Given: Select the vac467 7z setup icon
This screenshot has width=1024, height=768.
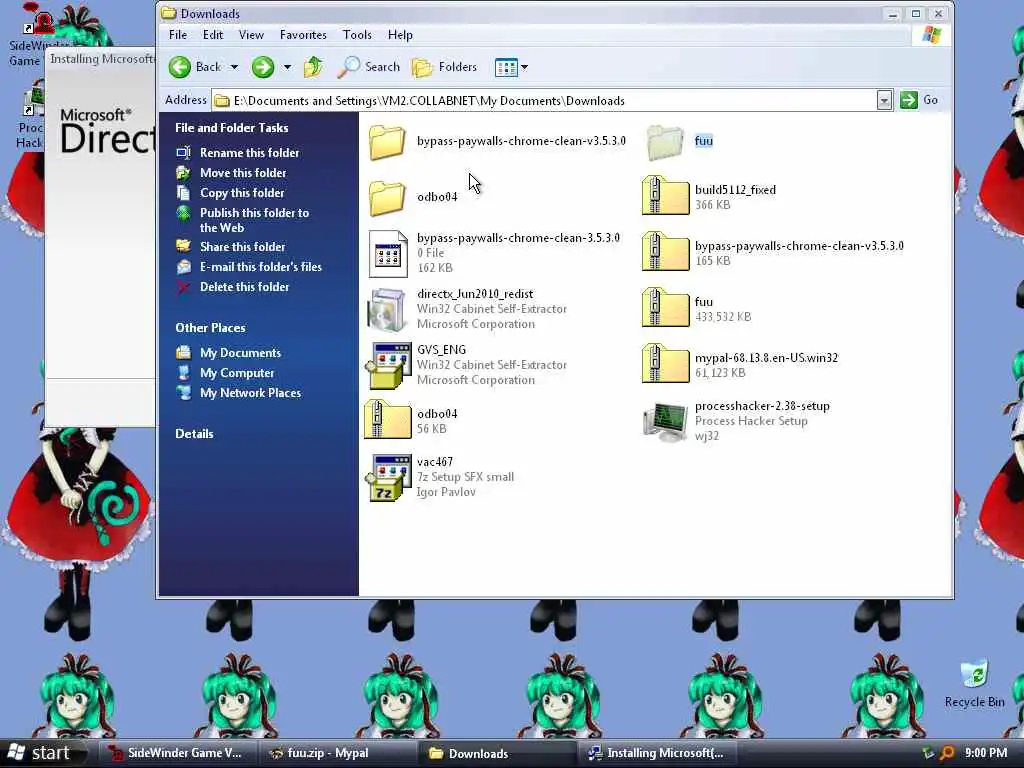Looking at the screenshot, I should [389, 478].
